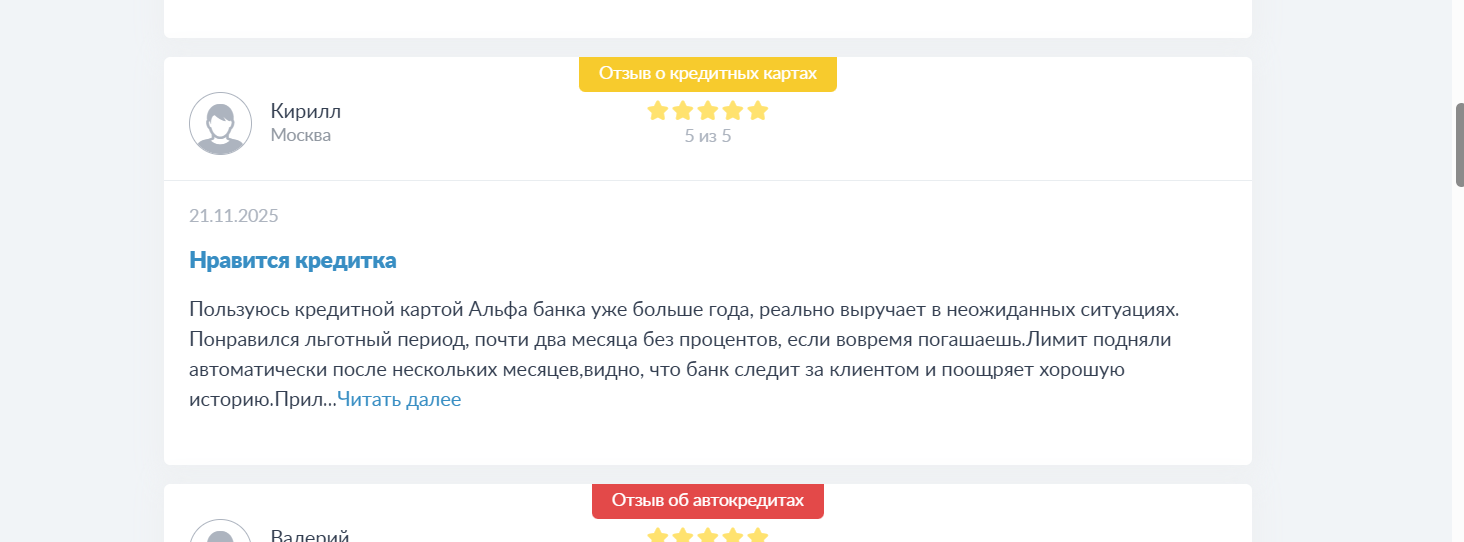Click the review date 21.11.2025
The image size is (1464, 542).
click(234, 216)
